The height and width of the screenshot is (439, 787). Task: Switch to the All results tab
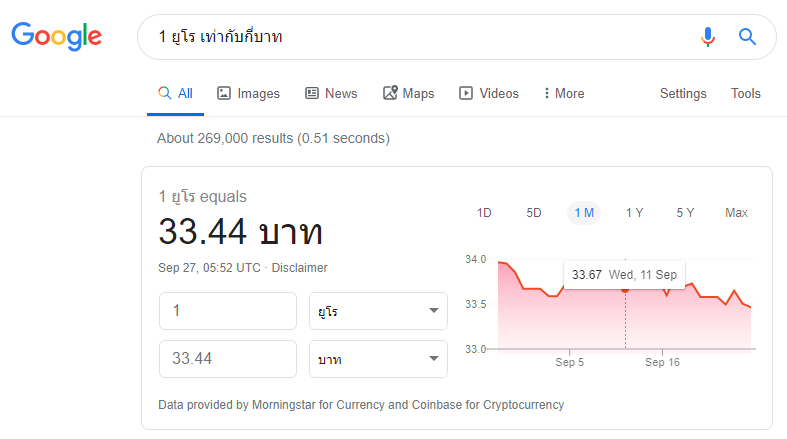click(x=176, y=93)
